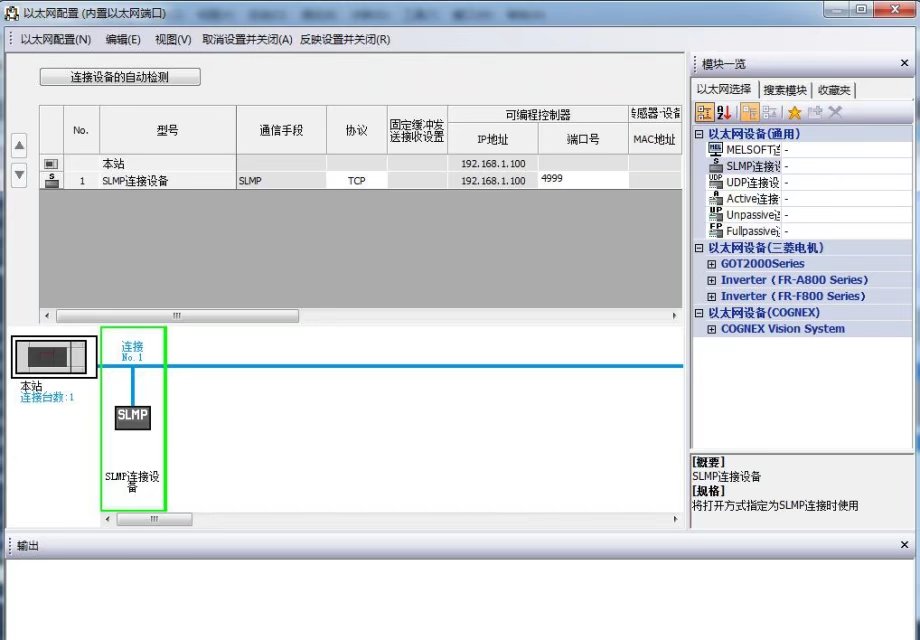Screen dimensions: 920x640
Task: Switch to the 搜索模块 tab
Action: [784, 90]
